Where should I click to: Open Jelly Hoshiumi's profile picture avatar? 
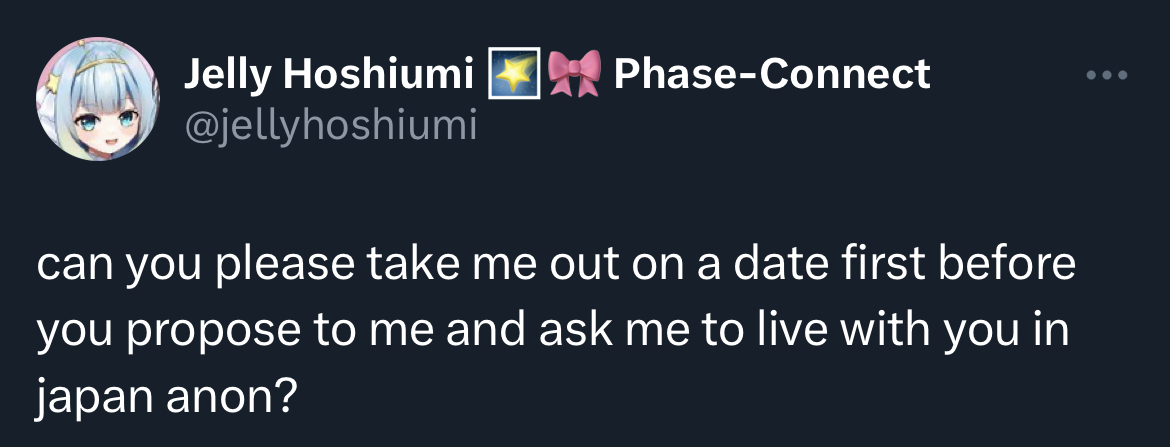[98, 99]
